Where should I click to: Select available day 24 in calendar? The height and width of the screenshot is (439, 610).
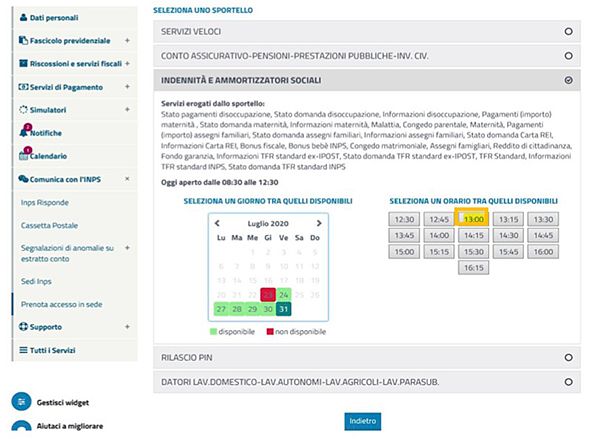284,295
